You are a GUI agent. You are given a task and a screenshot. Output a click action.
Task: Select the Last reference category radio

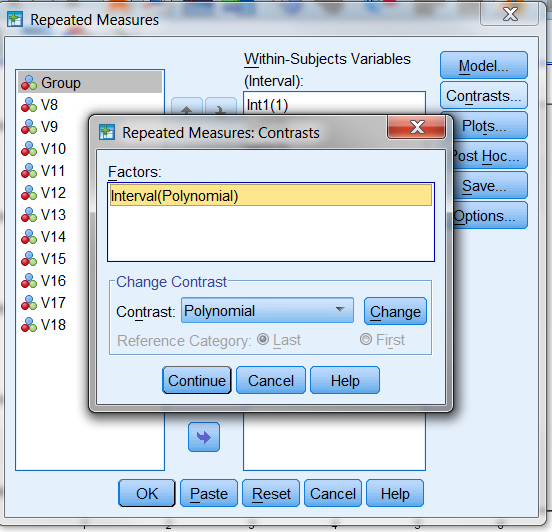point(263,339)
